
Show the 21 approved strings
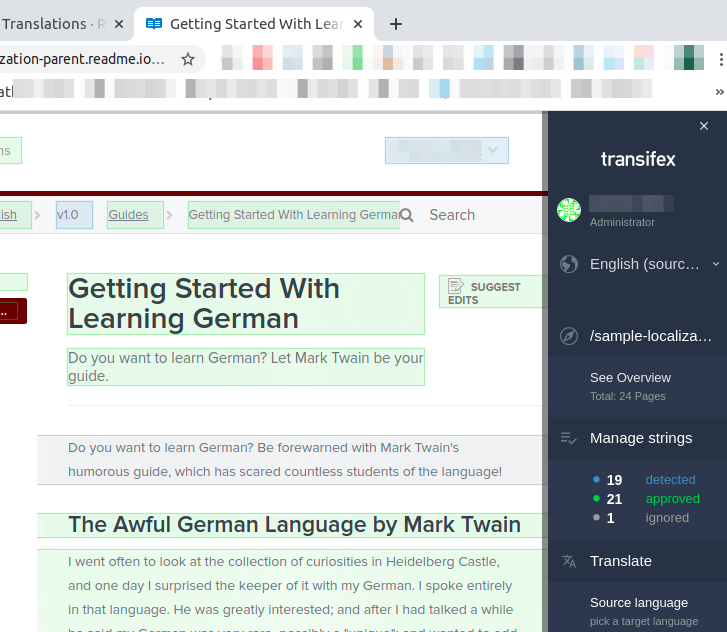(646, 499)
